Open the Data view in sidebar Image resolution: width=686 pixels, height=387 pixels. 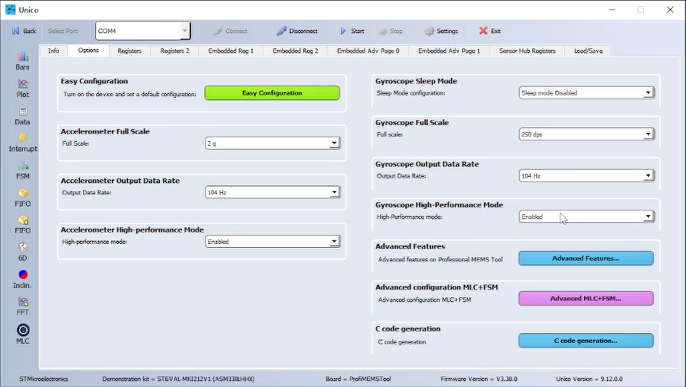point(23,116)
